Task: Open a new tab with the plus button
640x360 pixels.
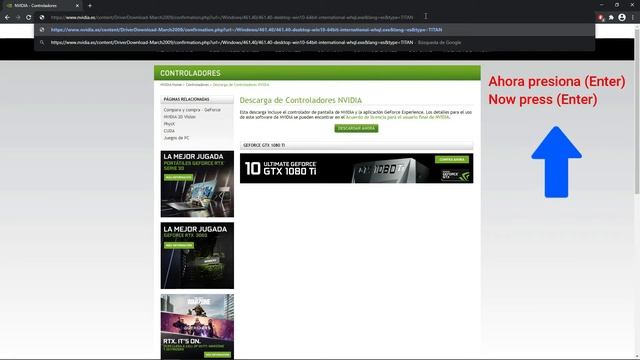Action: click(90, 6)
